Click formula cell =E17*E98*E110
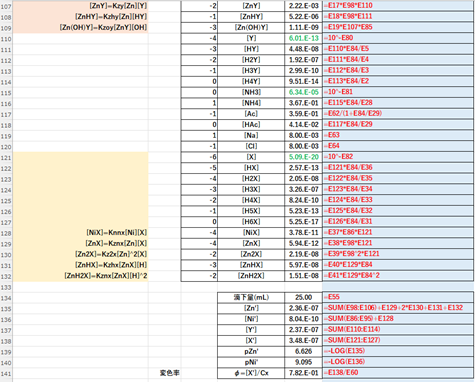The width and height of the screenshot is (475, 382). pyautogui.click(x=398, y=6)
